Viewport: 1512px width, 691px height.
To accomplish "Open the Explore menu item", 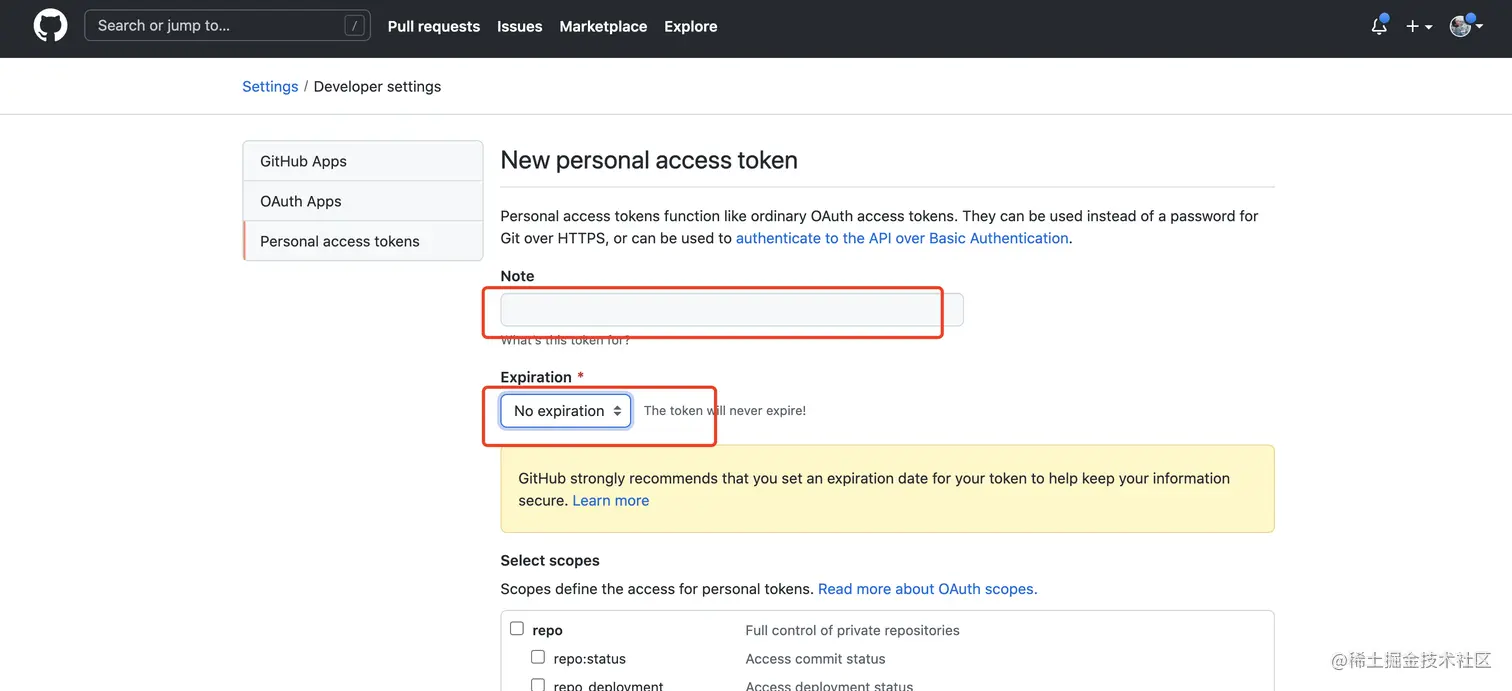I will [x=691, y=27].
